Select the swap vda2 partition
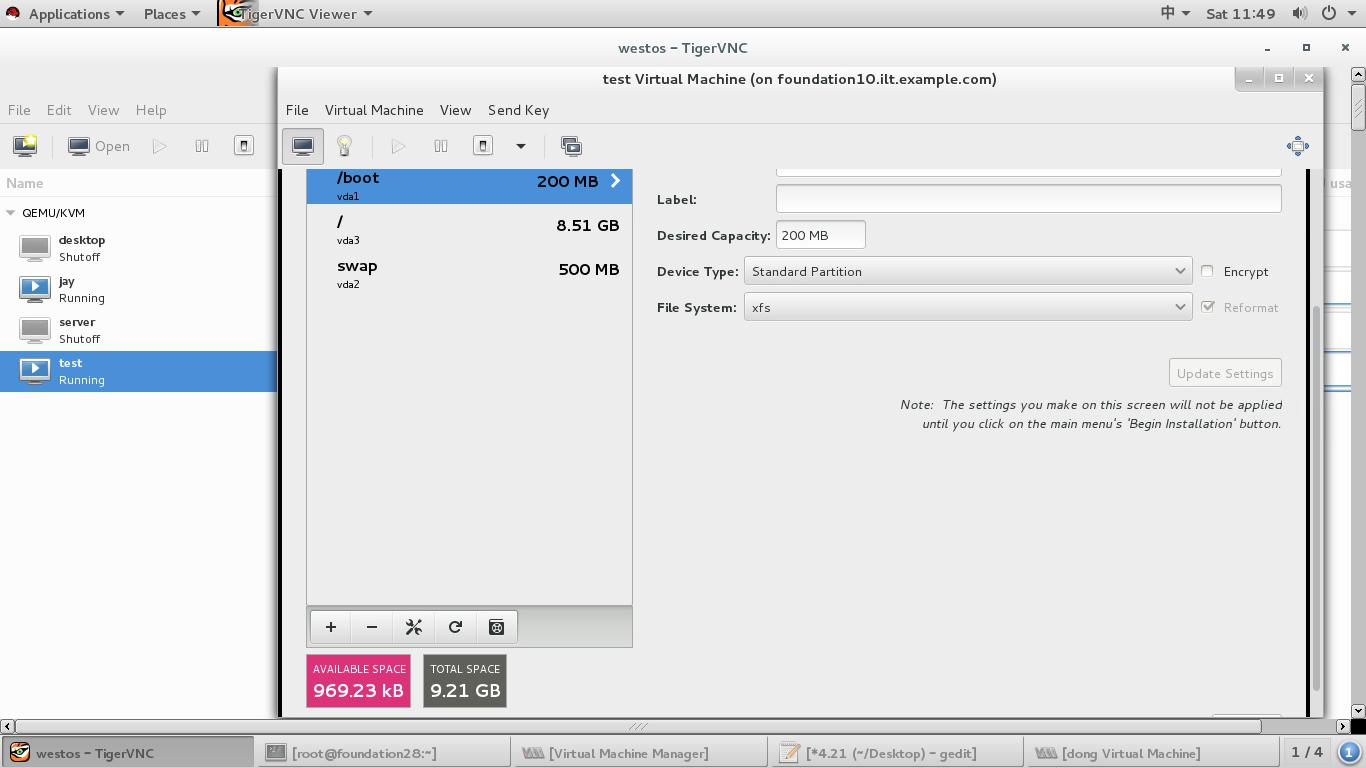Viewport: 1366px width, 768px height. click(x=468, y=273)
